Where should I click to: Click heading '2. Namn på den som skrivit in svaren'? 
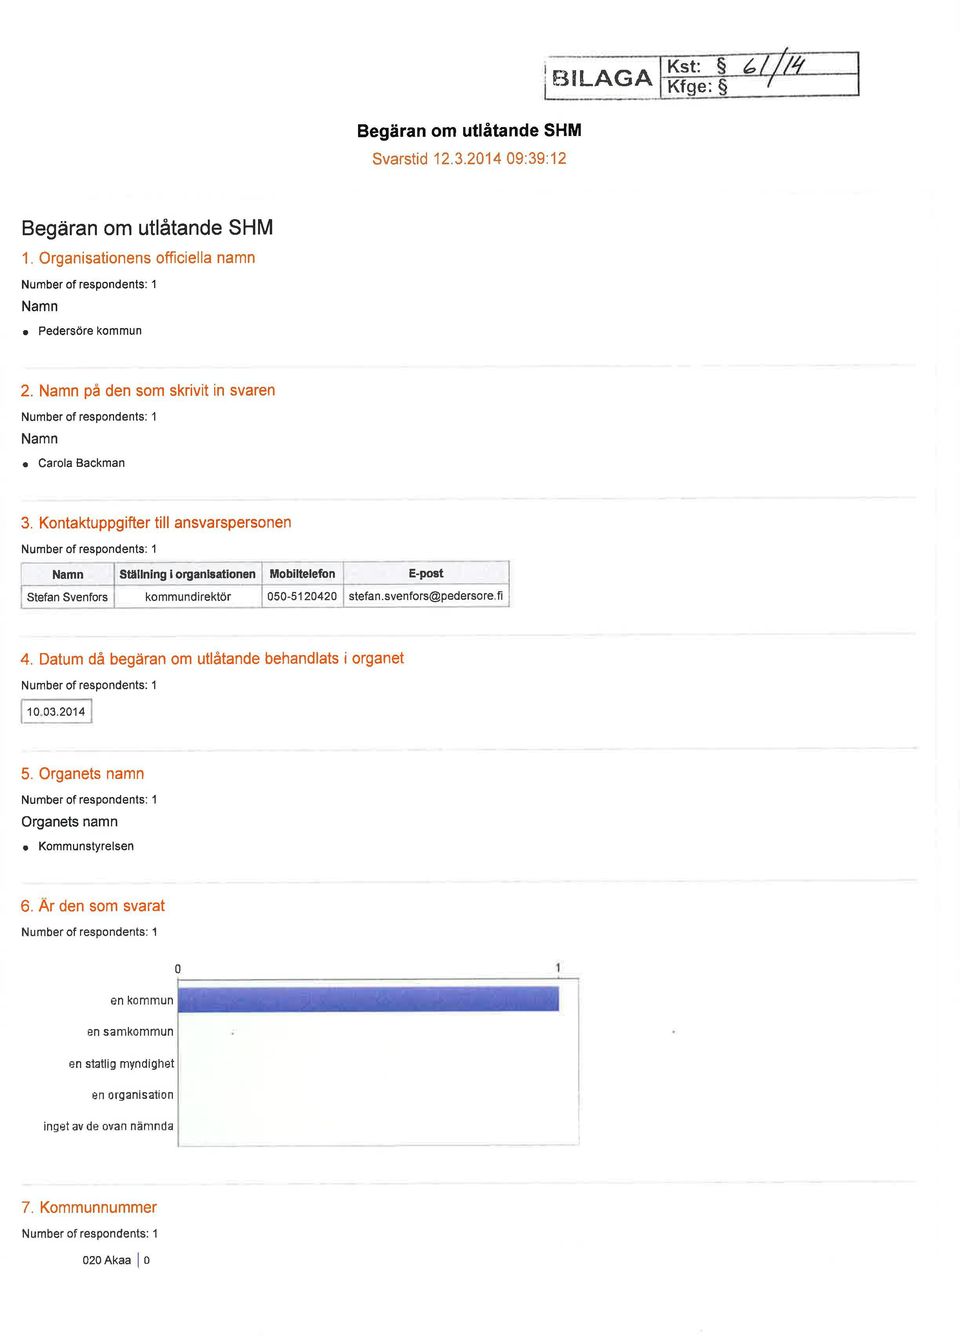(x=148, y=390)
